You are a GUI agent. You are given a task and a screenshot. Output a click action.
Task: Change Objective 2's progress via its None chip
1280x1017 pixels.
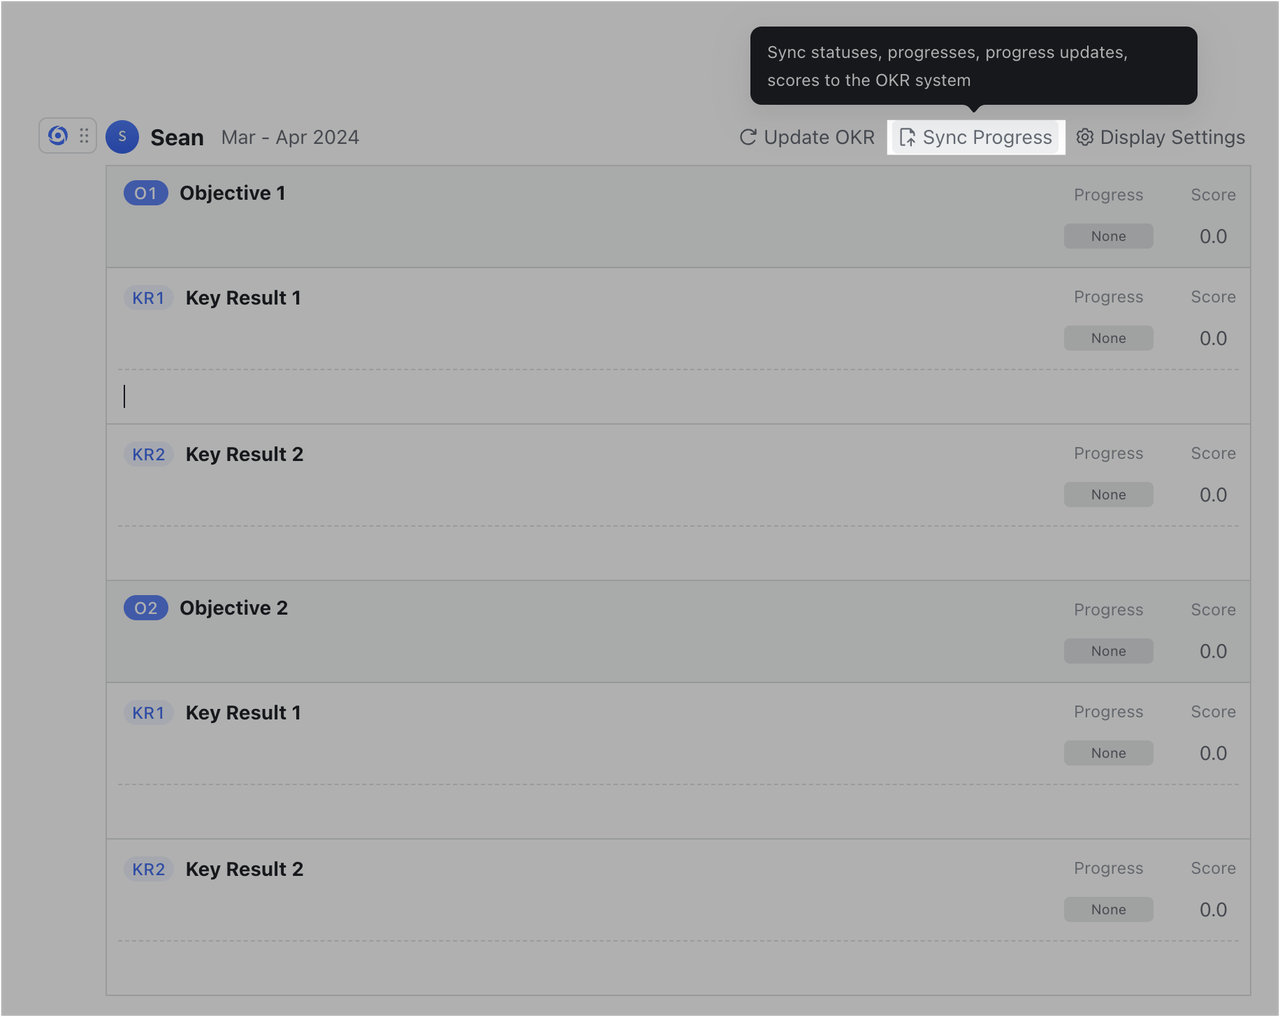[1108, 651]
